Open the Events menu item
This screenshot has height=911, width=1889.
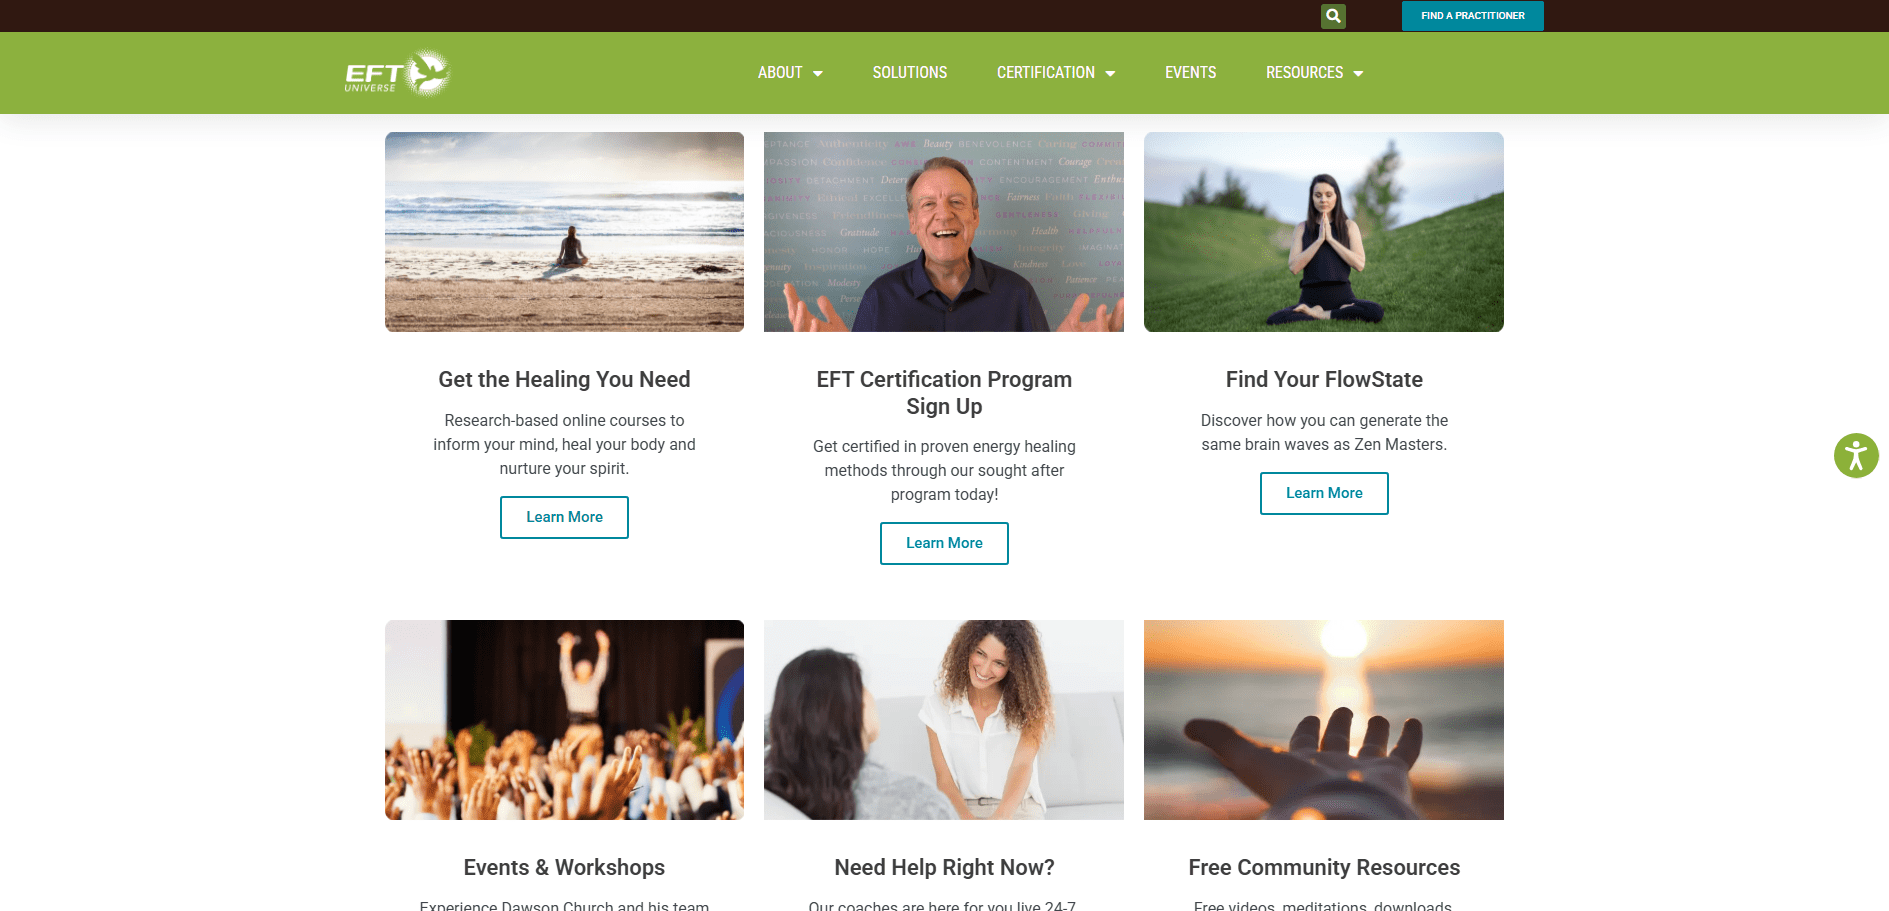pyautogui.click(x=1190, y=73)
